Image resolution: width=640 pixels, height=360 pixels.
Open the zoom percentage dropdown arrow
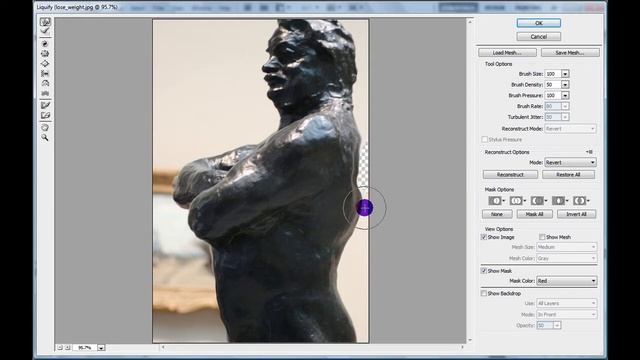(x=101, y=347)
